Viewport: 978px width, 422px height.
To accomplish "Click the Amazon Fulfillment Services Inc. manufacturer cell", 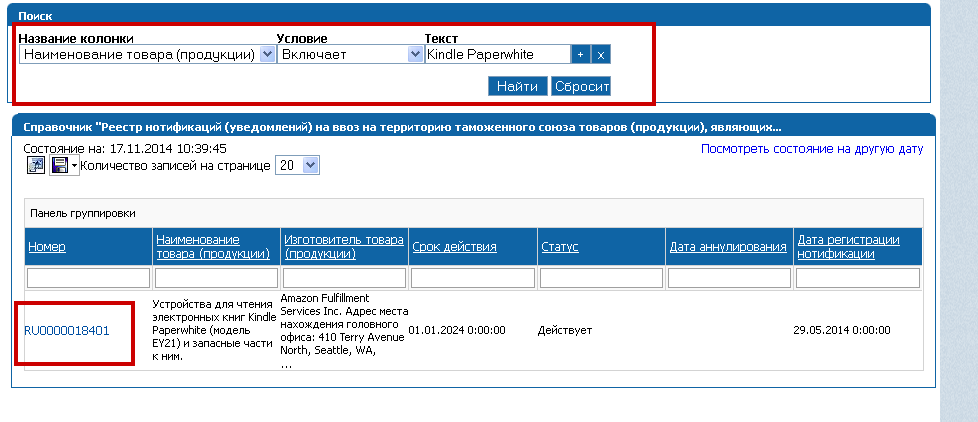I will pos(344,330).
